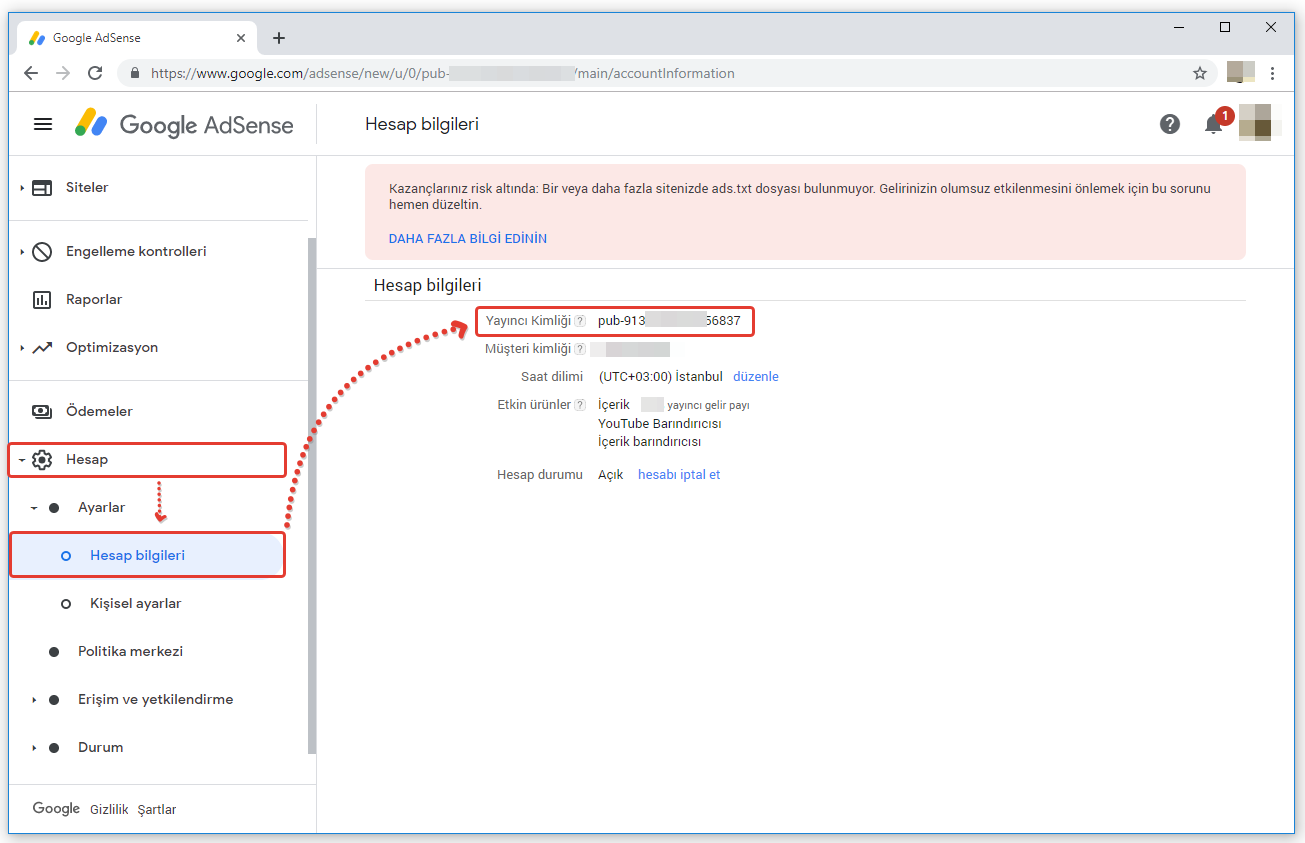1305x843 pixels.
Task: Click DAHA FAZLA BİLGİ EDİNİN link
Action: pos(467,239)
